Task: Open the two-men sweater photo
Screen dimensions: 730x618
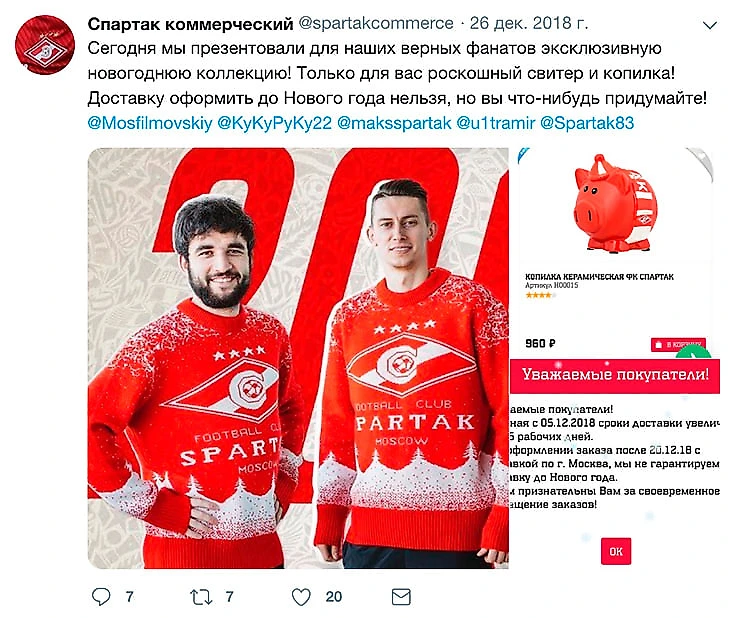Action: coord(298,358)
